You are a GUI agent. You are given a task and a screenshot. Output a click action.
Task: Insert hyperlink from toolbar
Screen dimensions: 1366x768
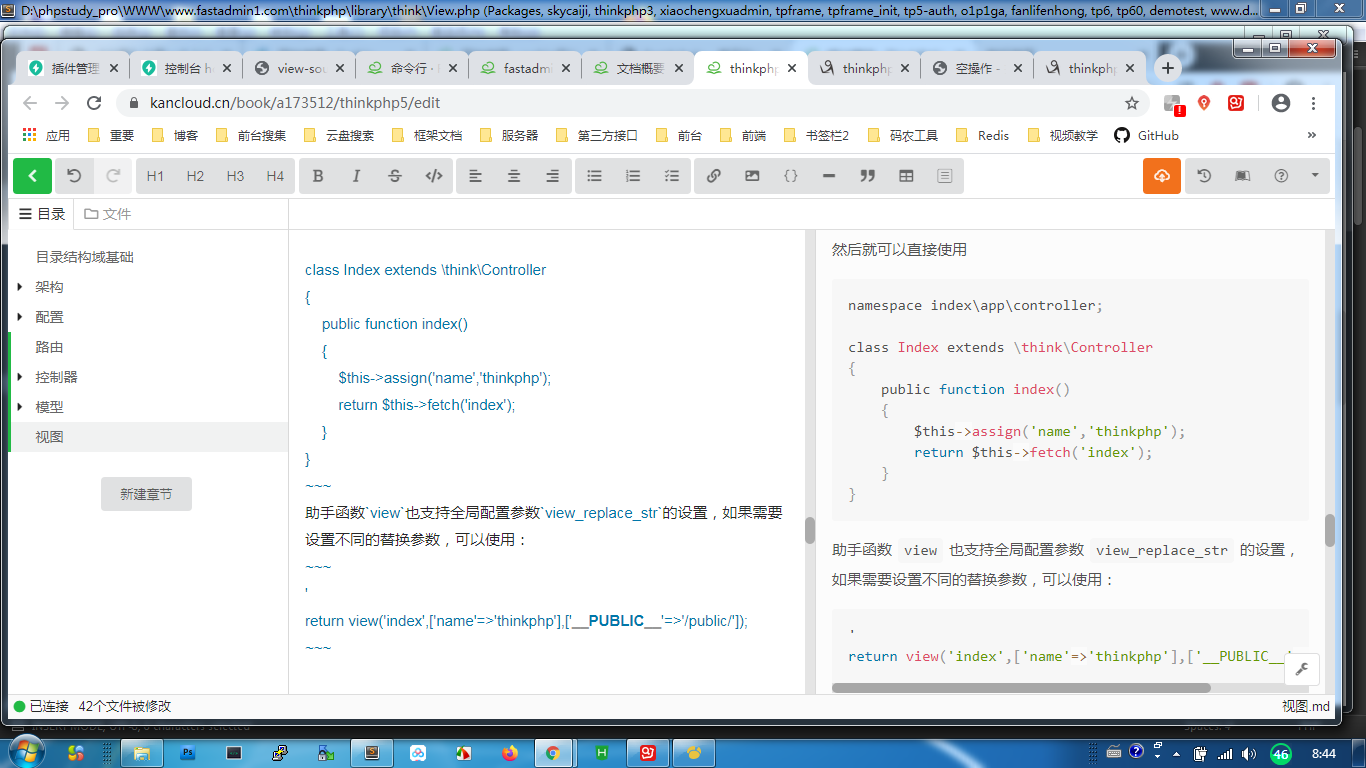coord(714,176)
